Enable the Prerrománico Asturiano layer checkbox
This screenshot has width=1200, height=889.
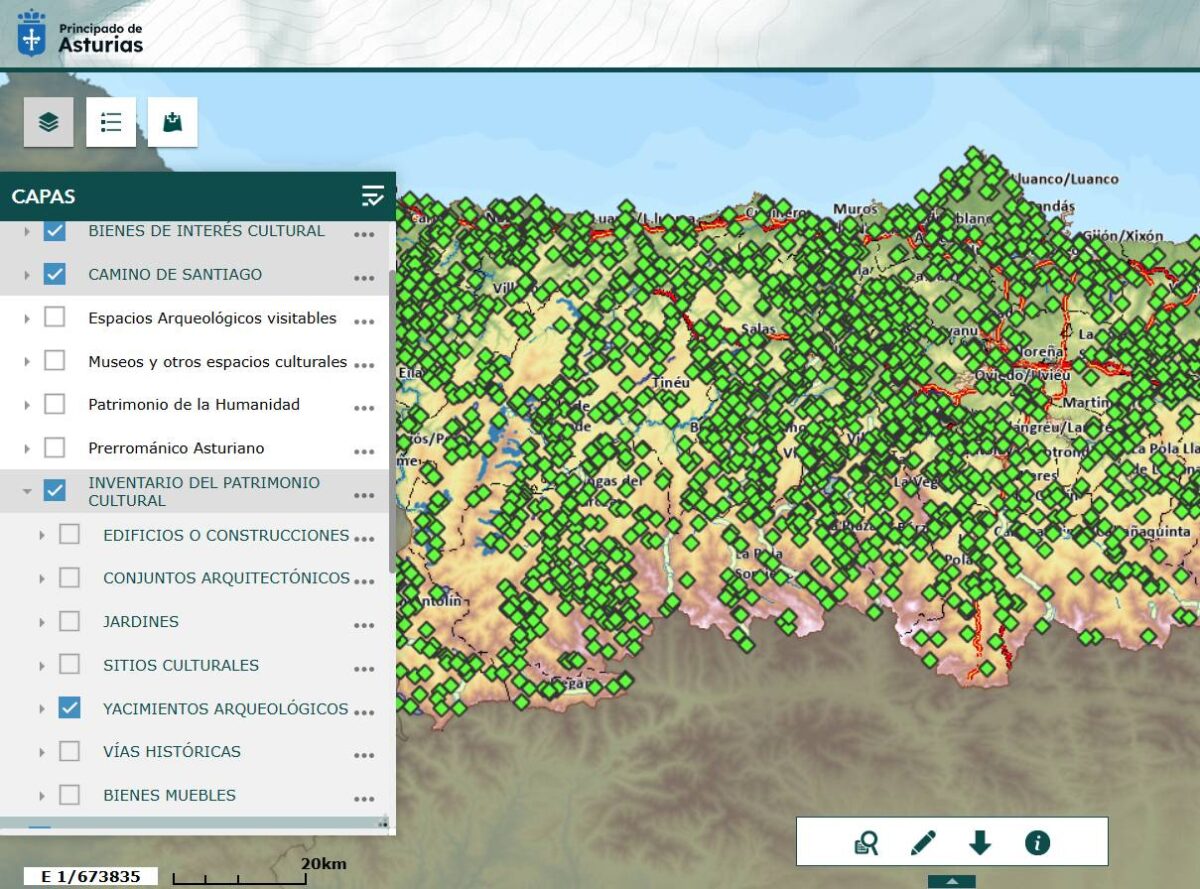(55, 447)
